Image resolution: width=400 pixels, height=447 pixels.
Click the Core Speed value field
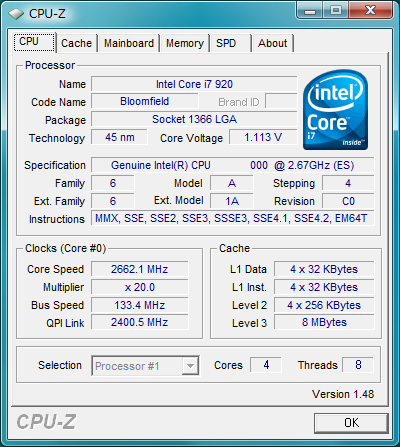click(x=140, y=269)
